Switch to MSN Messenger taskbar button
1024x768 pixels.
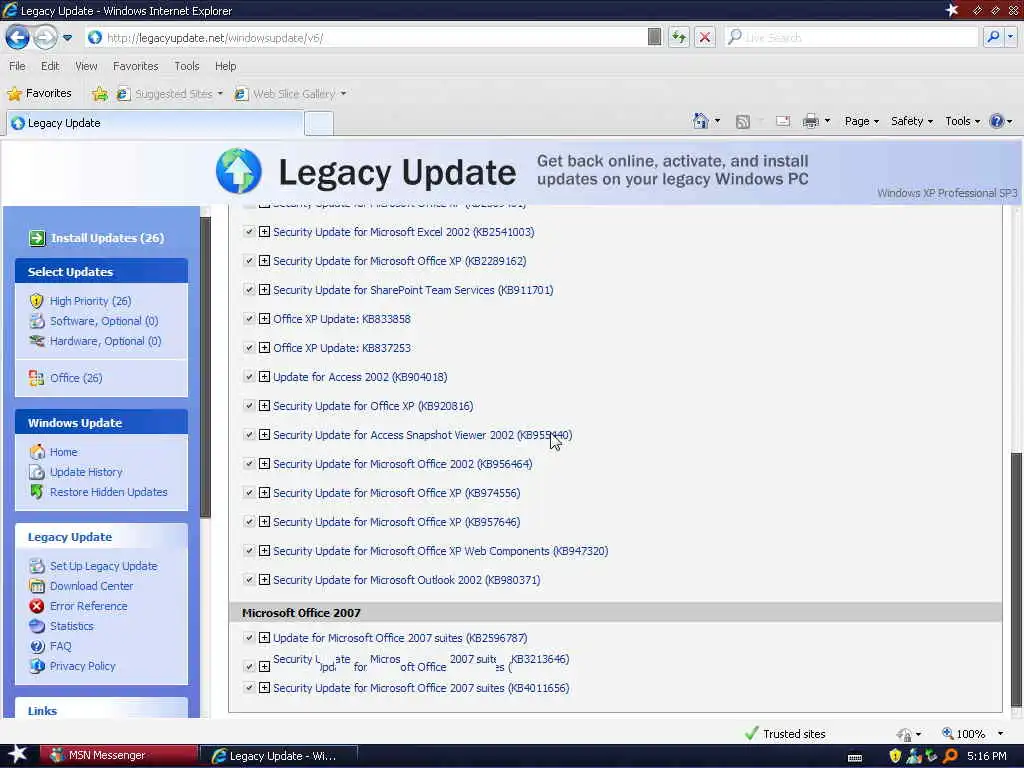pos(119,756)
